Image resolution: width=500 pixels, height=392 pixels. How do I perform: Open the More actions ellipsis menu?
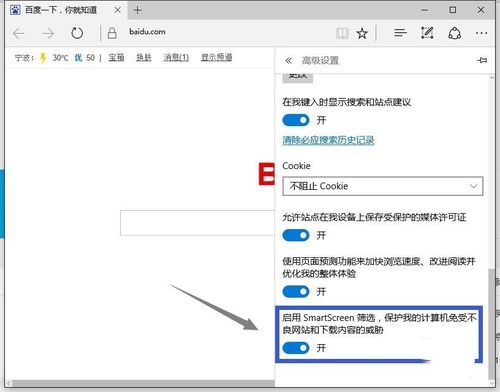click(482, 33)
